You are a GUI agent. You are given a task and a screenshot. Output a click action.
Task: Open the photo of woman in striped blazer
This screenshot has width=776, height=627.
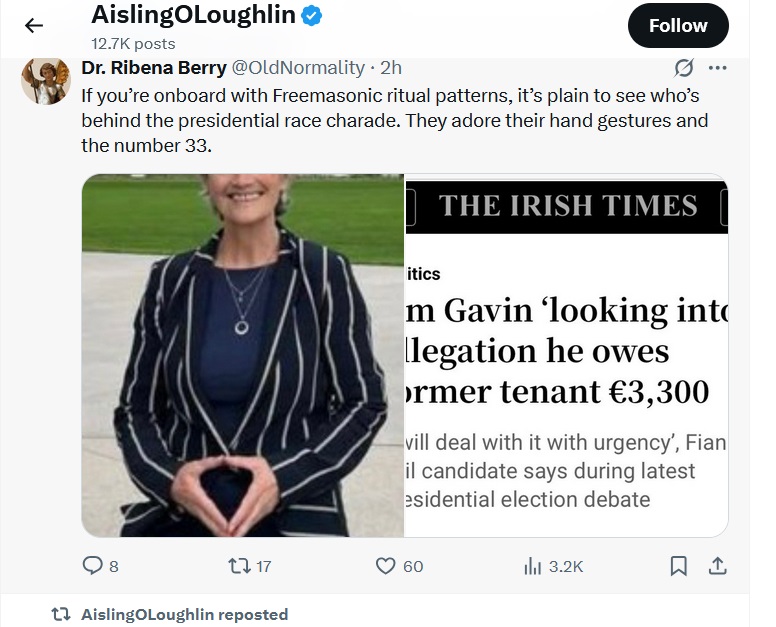(243, 355)
